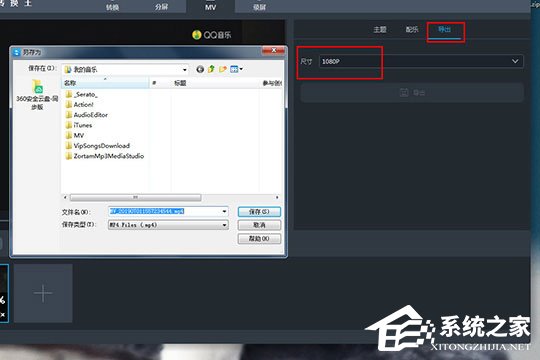The height and width of the screenshot is (360, 540).
Task: Switch to the 导出 tab
Action: tap(444, 30)
